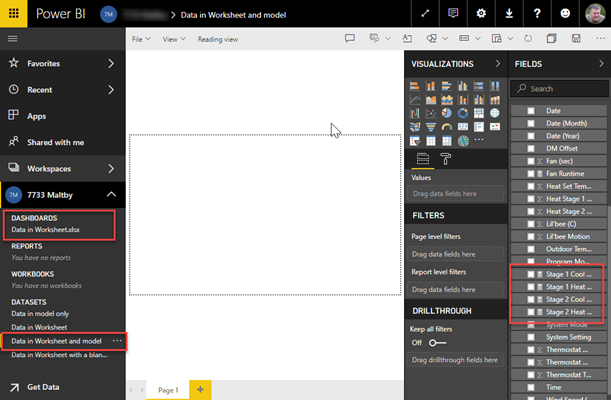
Task: Expand the Workspaces chevron
Action: 111,169
